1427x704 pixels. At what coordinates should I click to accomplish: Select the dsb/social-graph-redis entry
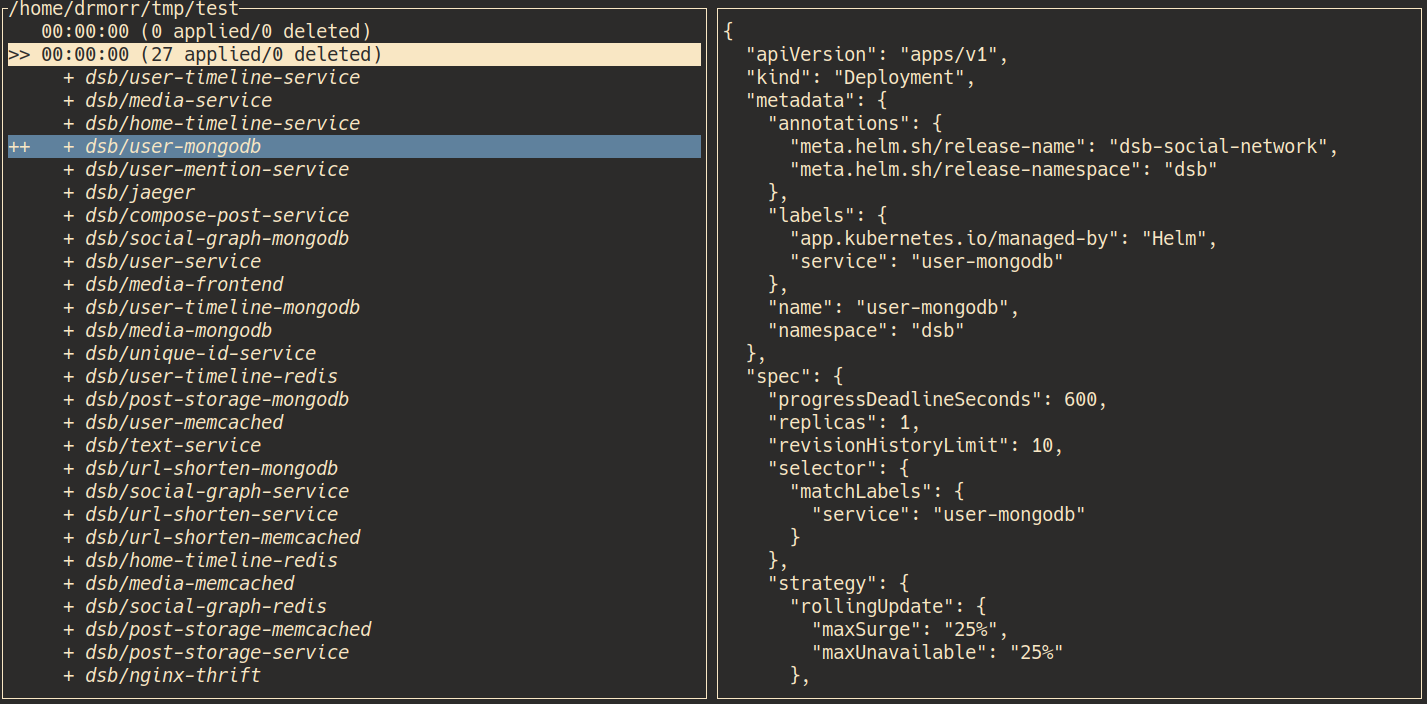[x=206, y=607]
